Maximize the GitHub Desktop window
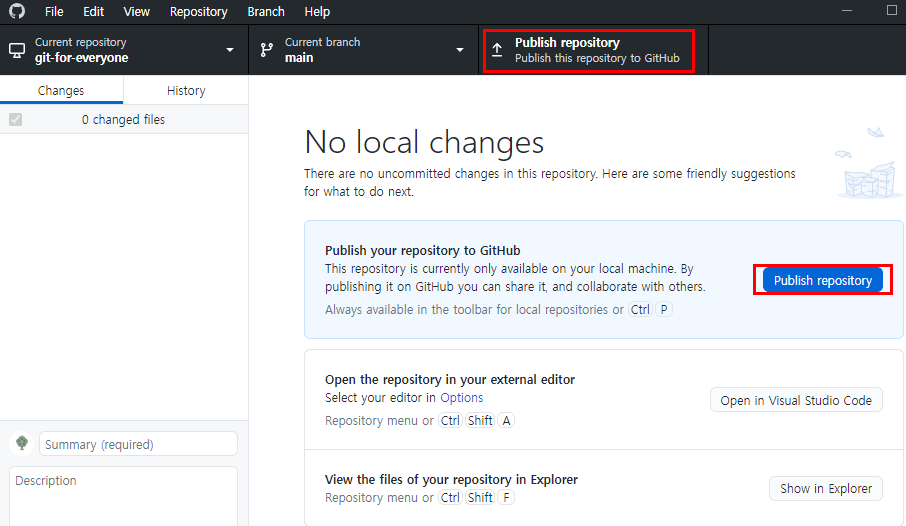This screenshot has width=906, height=526. tap(892, 10)
